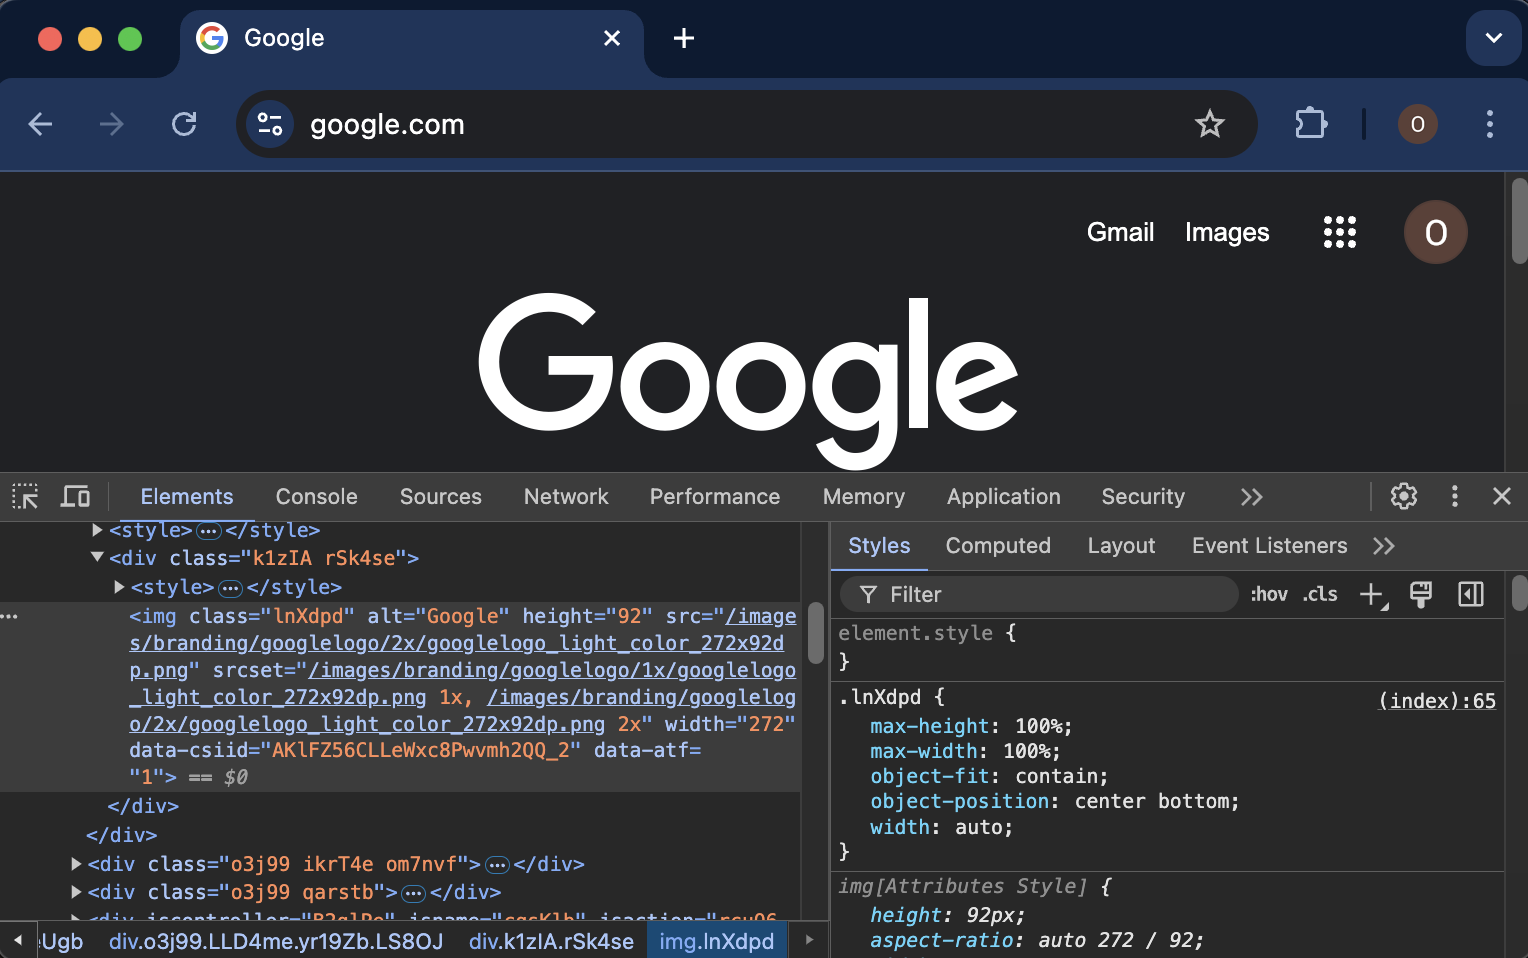
Task: Open the Gmail link
Action: [x=1120, y=232]
